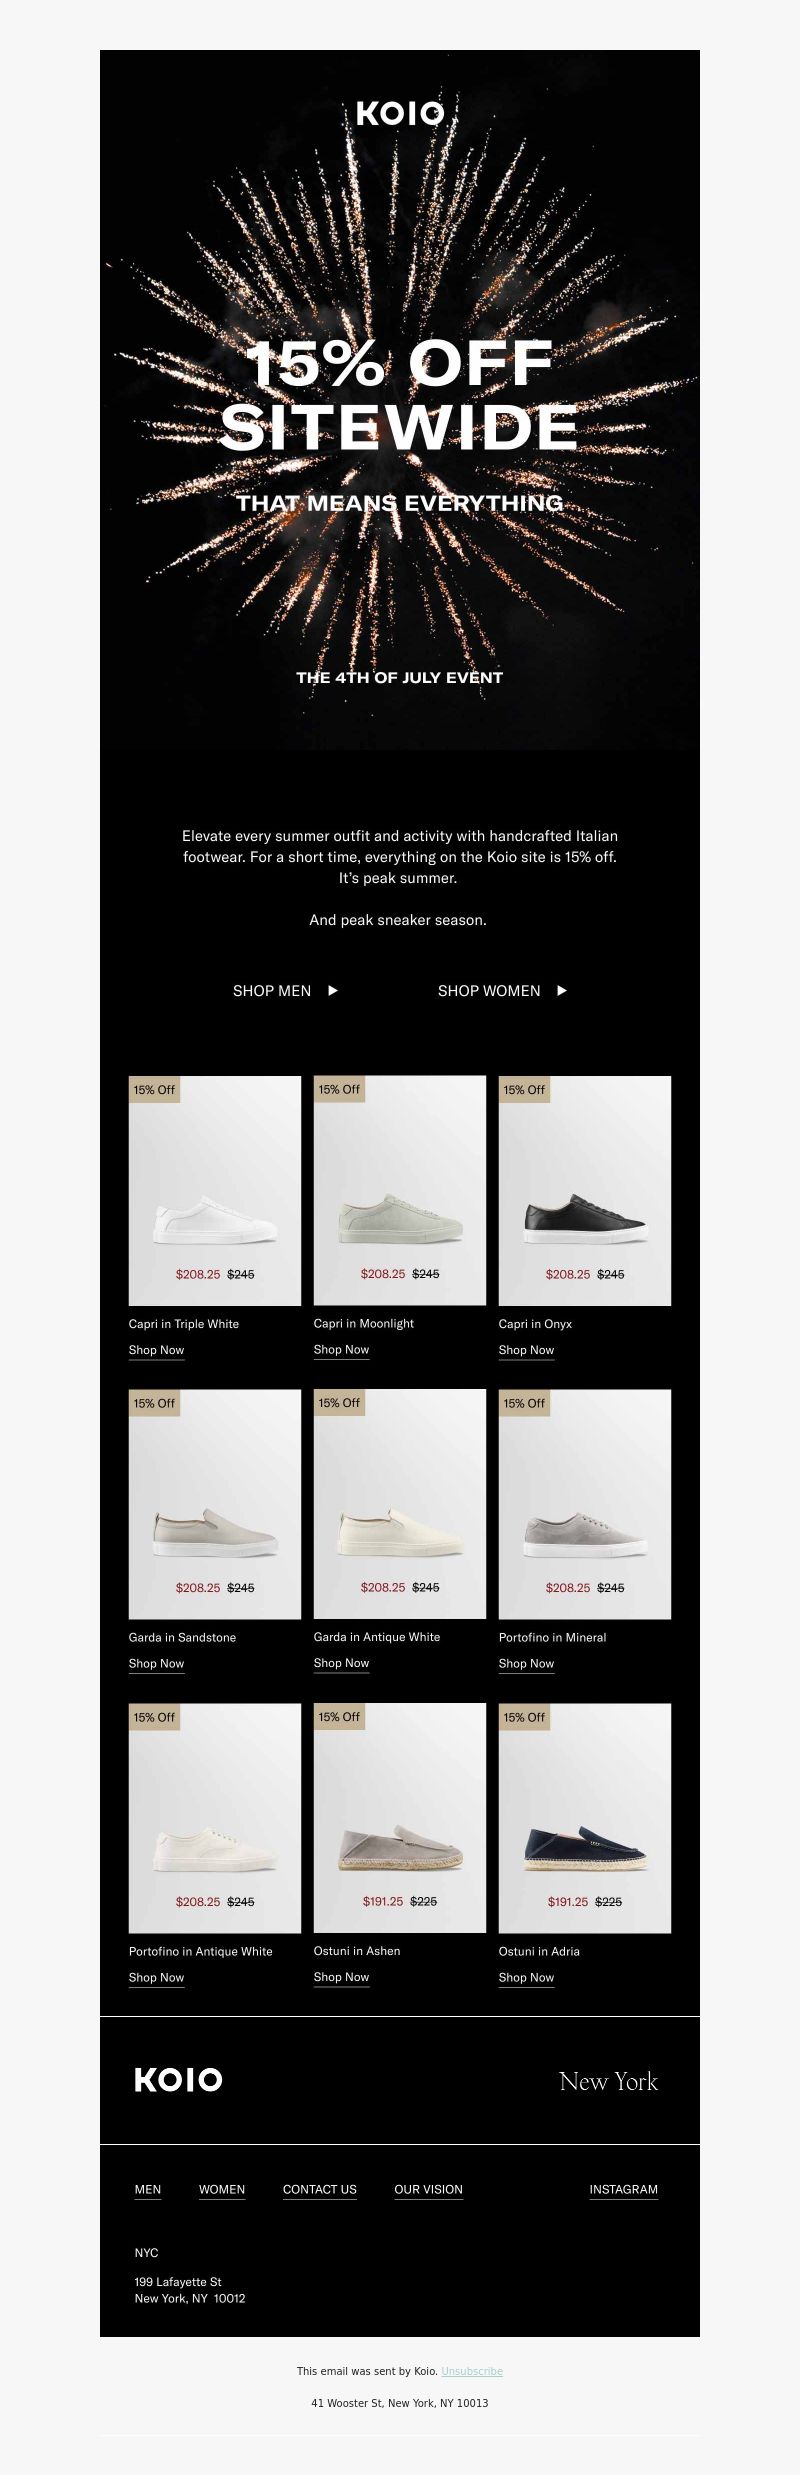The image size is (800, 2475).
Task: Open MEN in footer navigation
Action: tap(148, 2190)
